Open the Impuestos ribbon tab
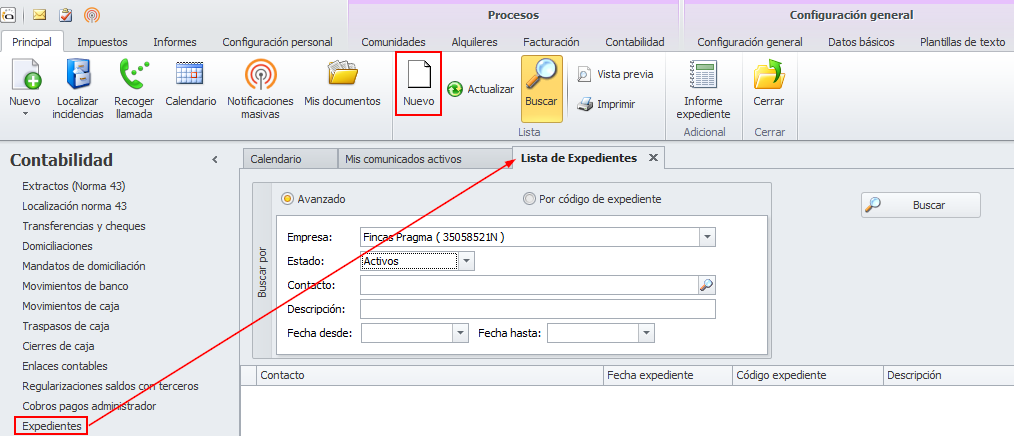 [x=102, y=42]
